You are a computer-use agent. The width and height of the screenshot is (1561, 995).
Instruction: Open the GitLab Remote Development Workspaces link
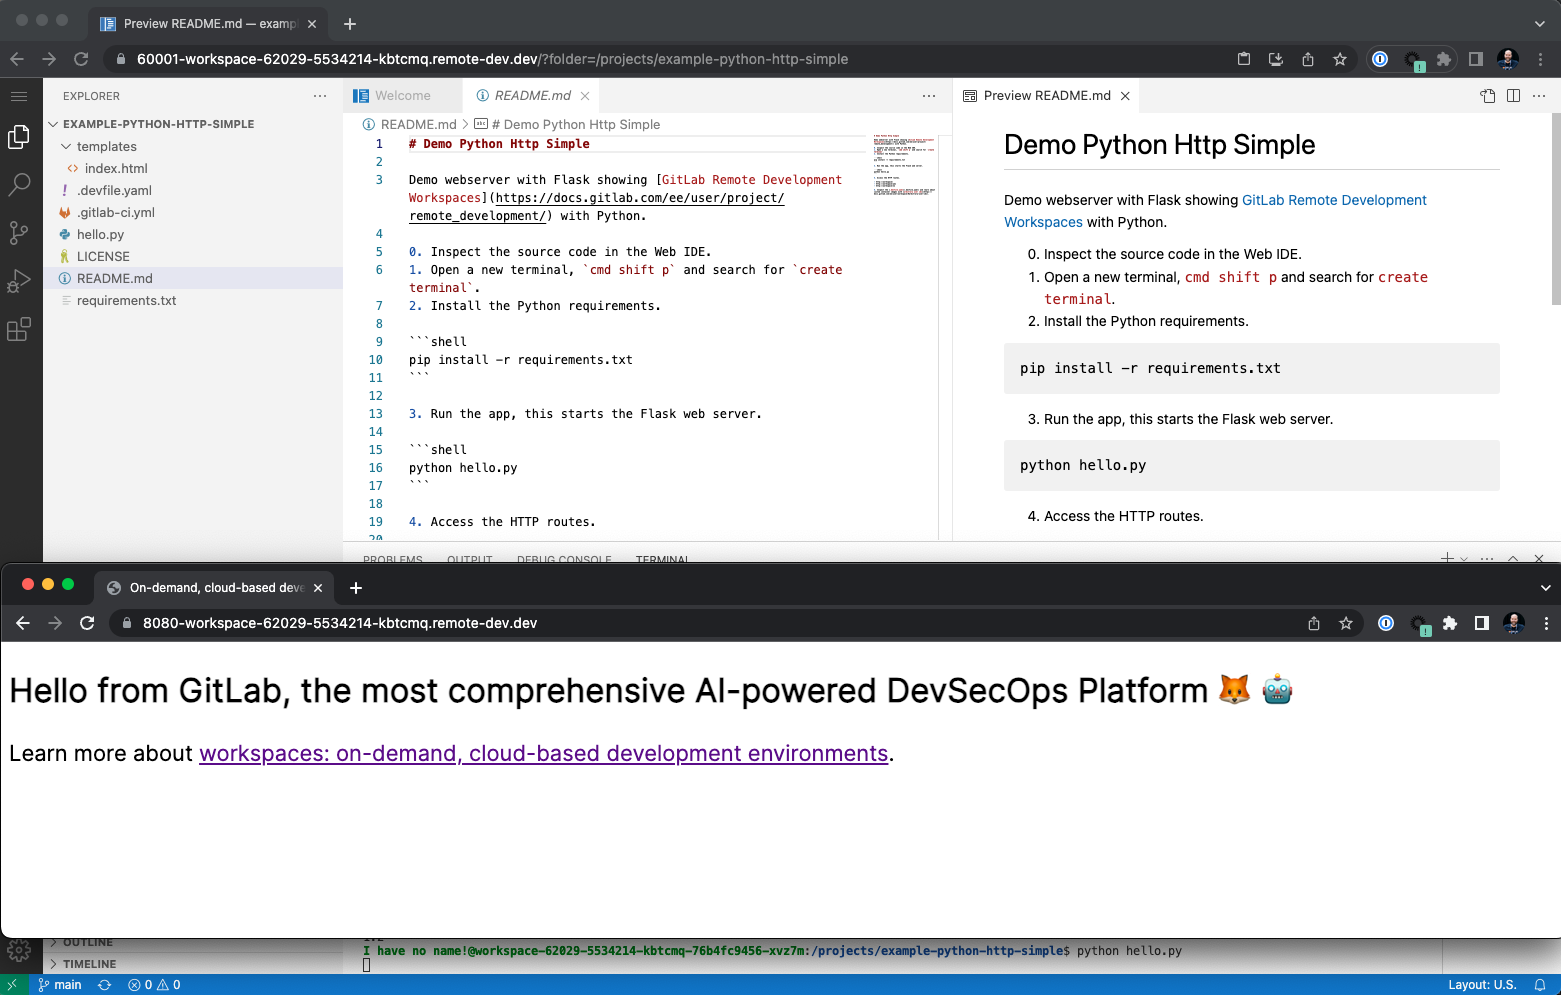pos(1334,200)
